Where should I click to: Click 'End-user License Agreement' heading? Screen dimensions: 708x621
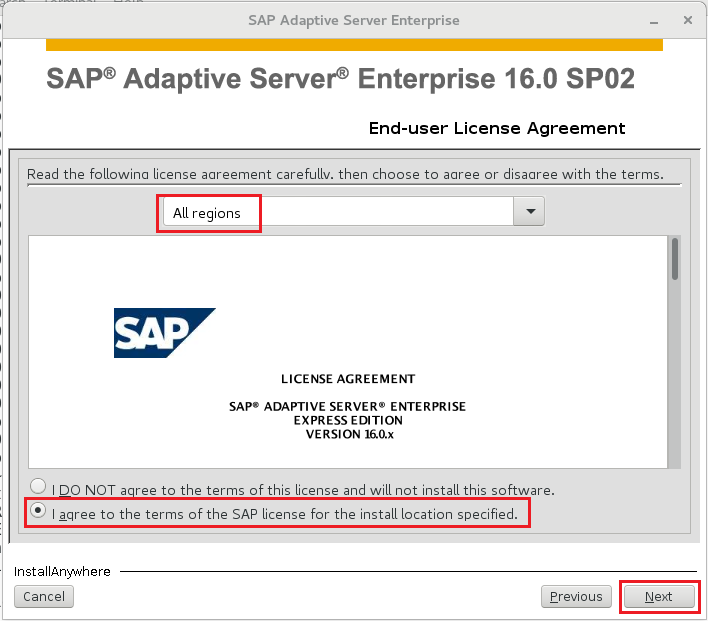[x=497, y=129]
